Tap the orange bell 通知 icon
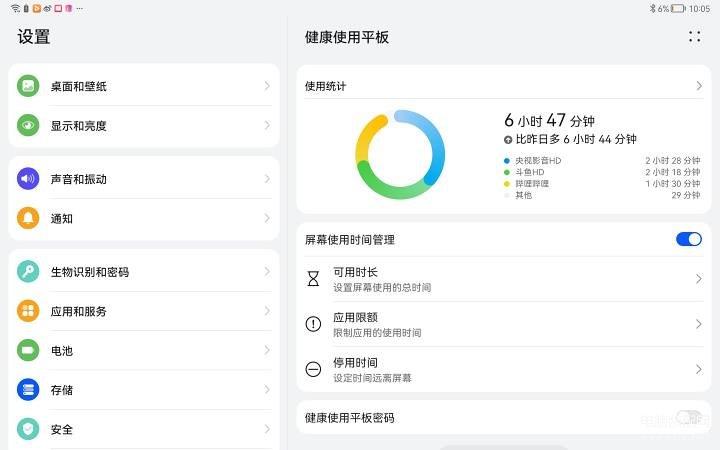The image size is (720, 450). [28, 218]
